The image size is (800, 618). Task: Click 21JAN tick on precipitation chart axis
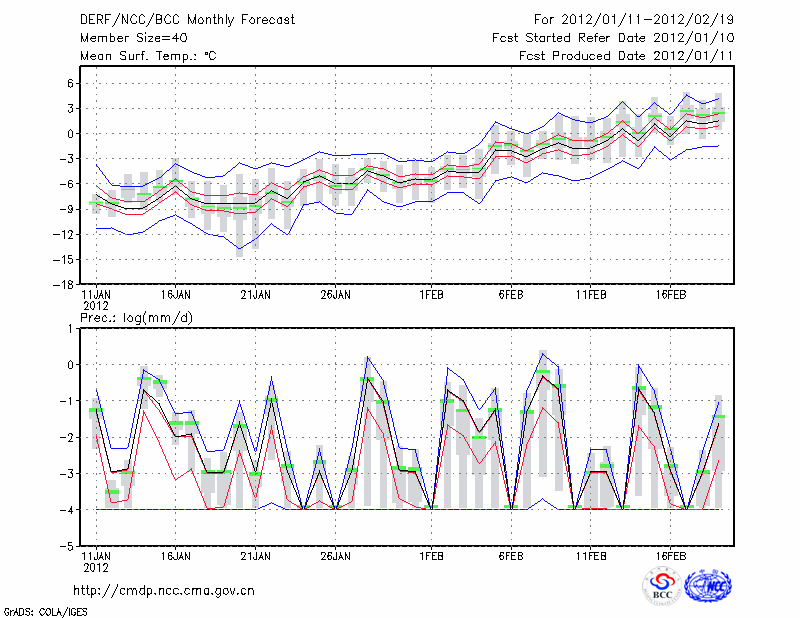(x=255, y=553)
